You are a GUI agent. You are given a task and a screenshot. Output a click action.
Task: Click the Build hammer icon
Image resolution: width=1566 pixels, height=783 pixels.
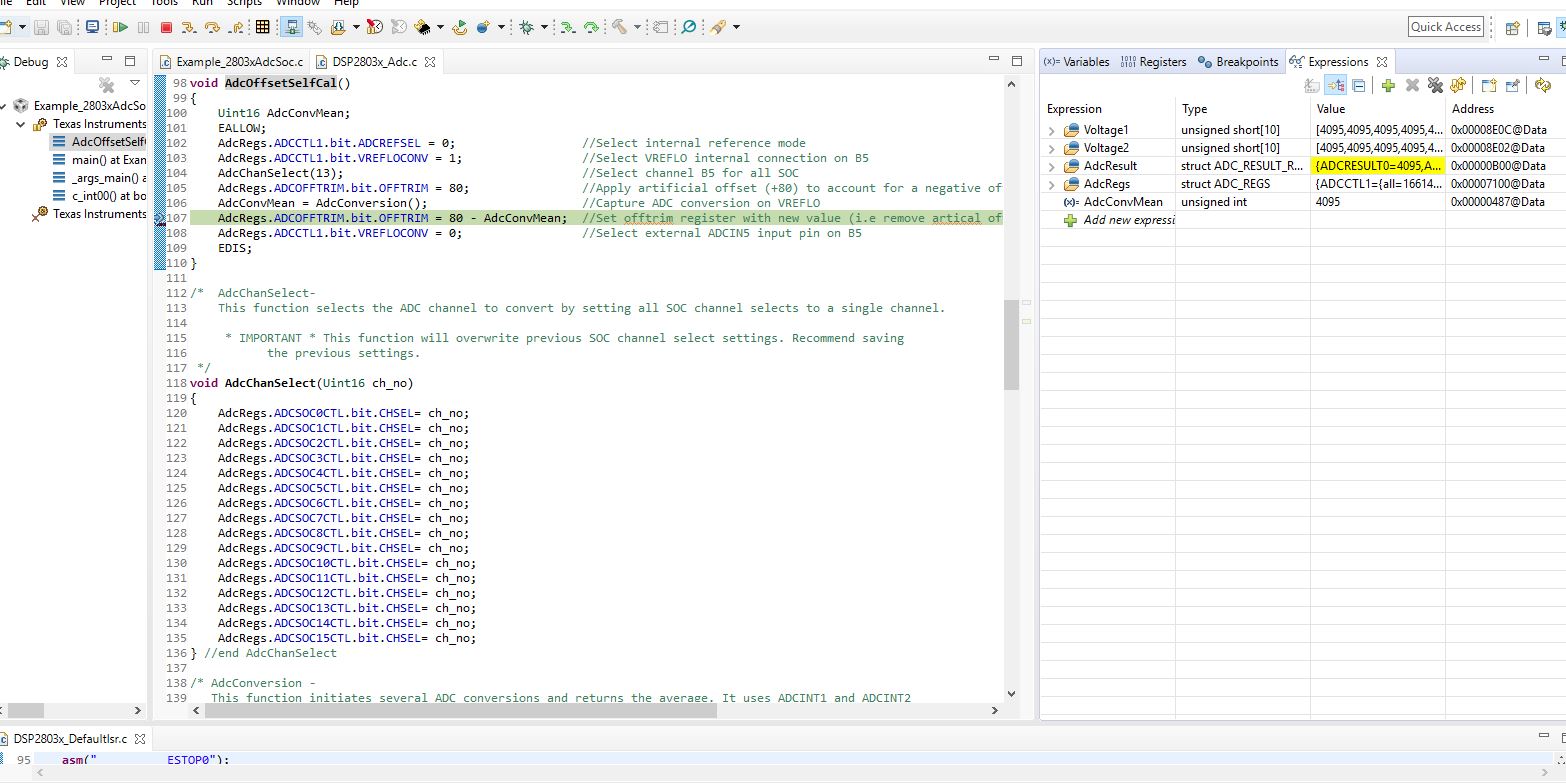coord(618,27)
